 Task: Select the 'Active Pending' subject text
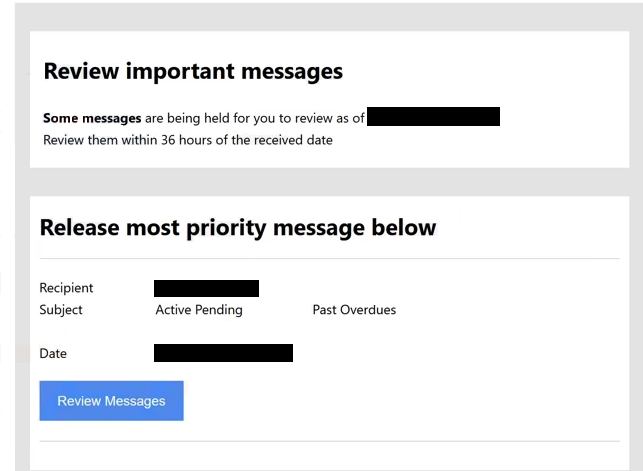tap(199, 310)
